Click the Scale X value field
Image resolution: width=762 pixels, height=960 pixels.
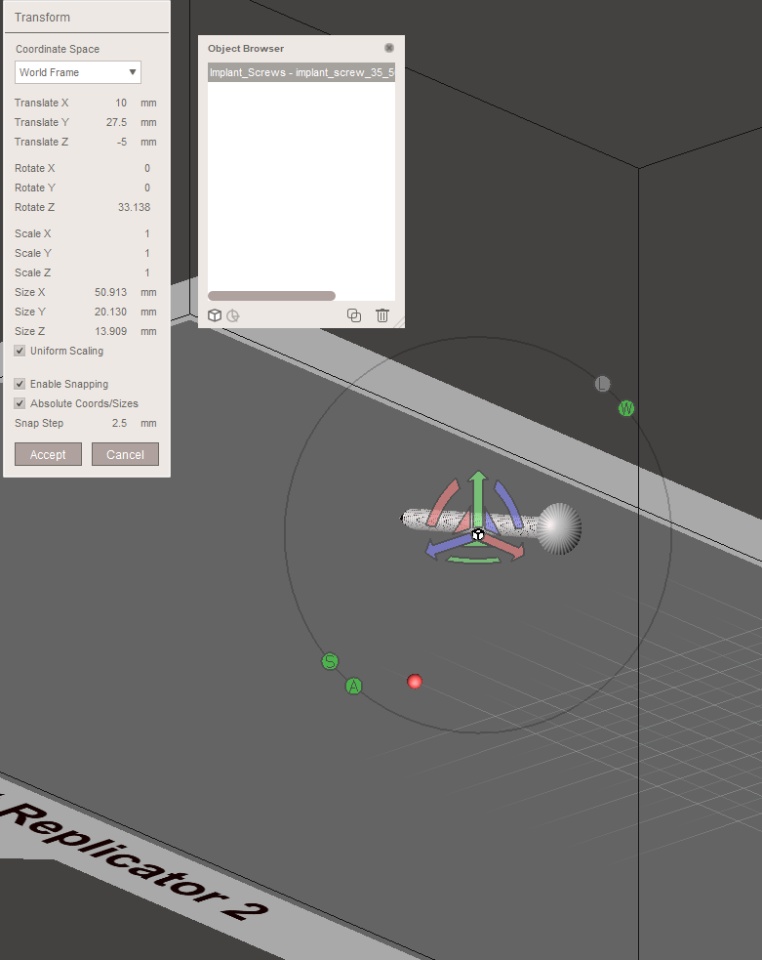coord(147,234)
